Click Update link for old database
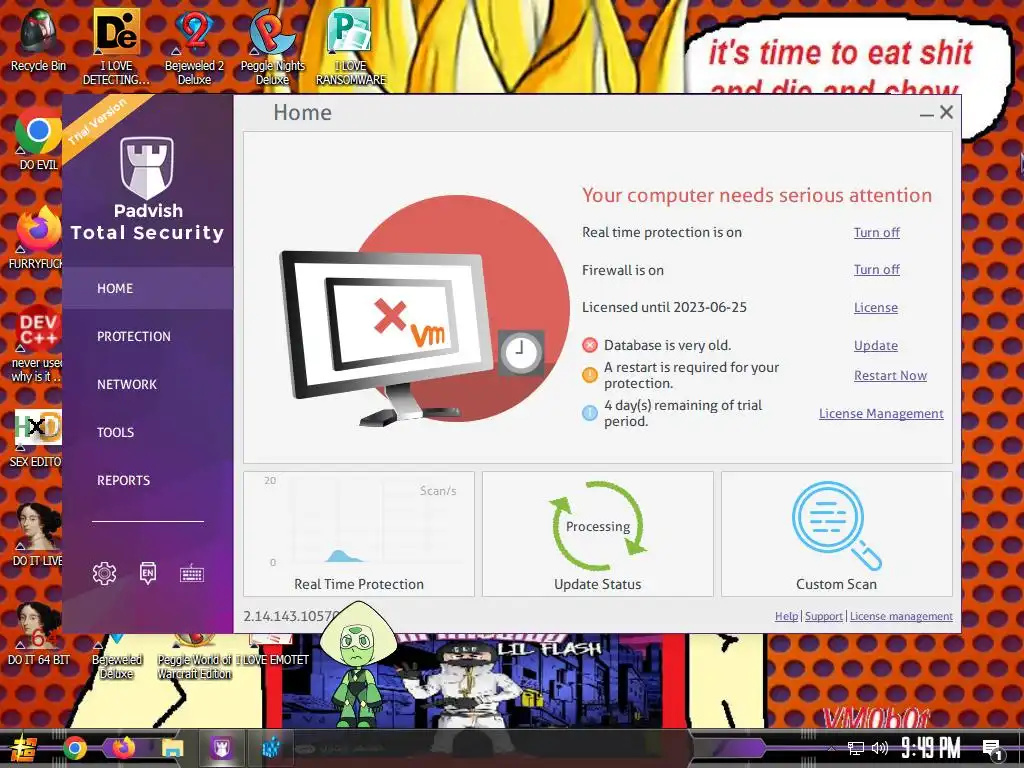 coord(876,345)
